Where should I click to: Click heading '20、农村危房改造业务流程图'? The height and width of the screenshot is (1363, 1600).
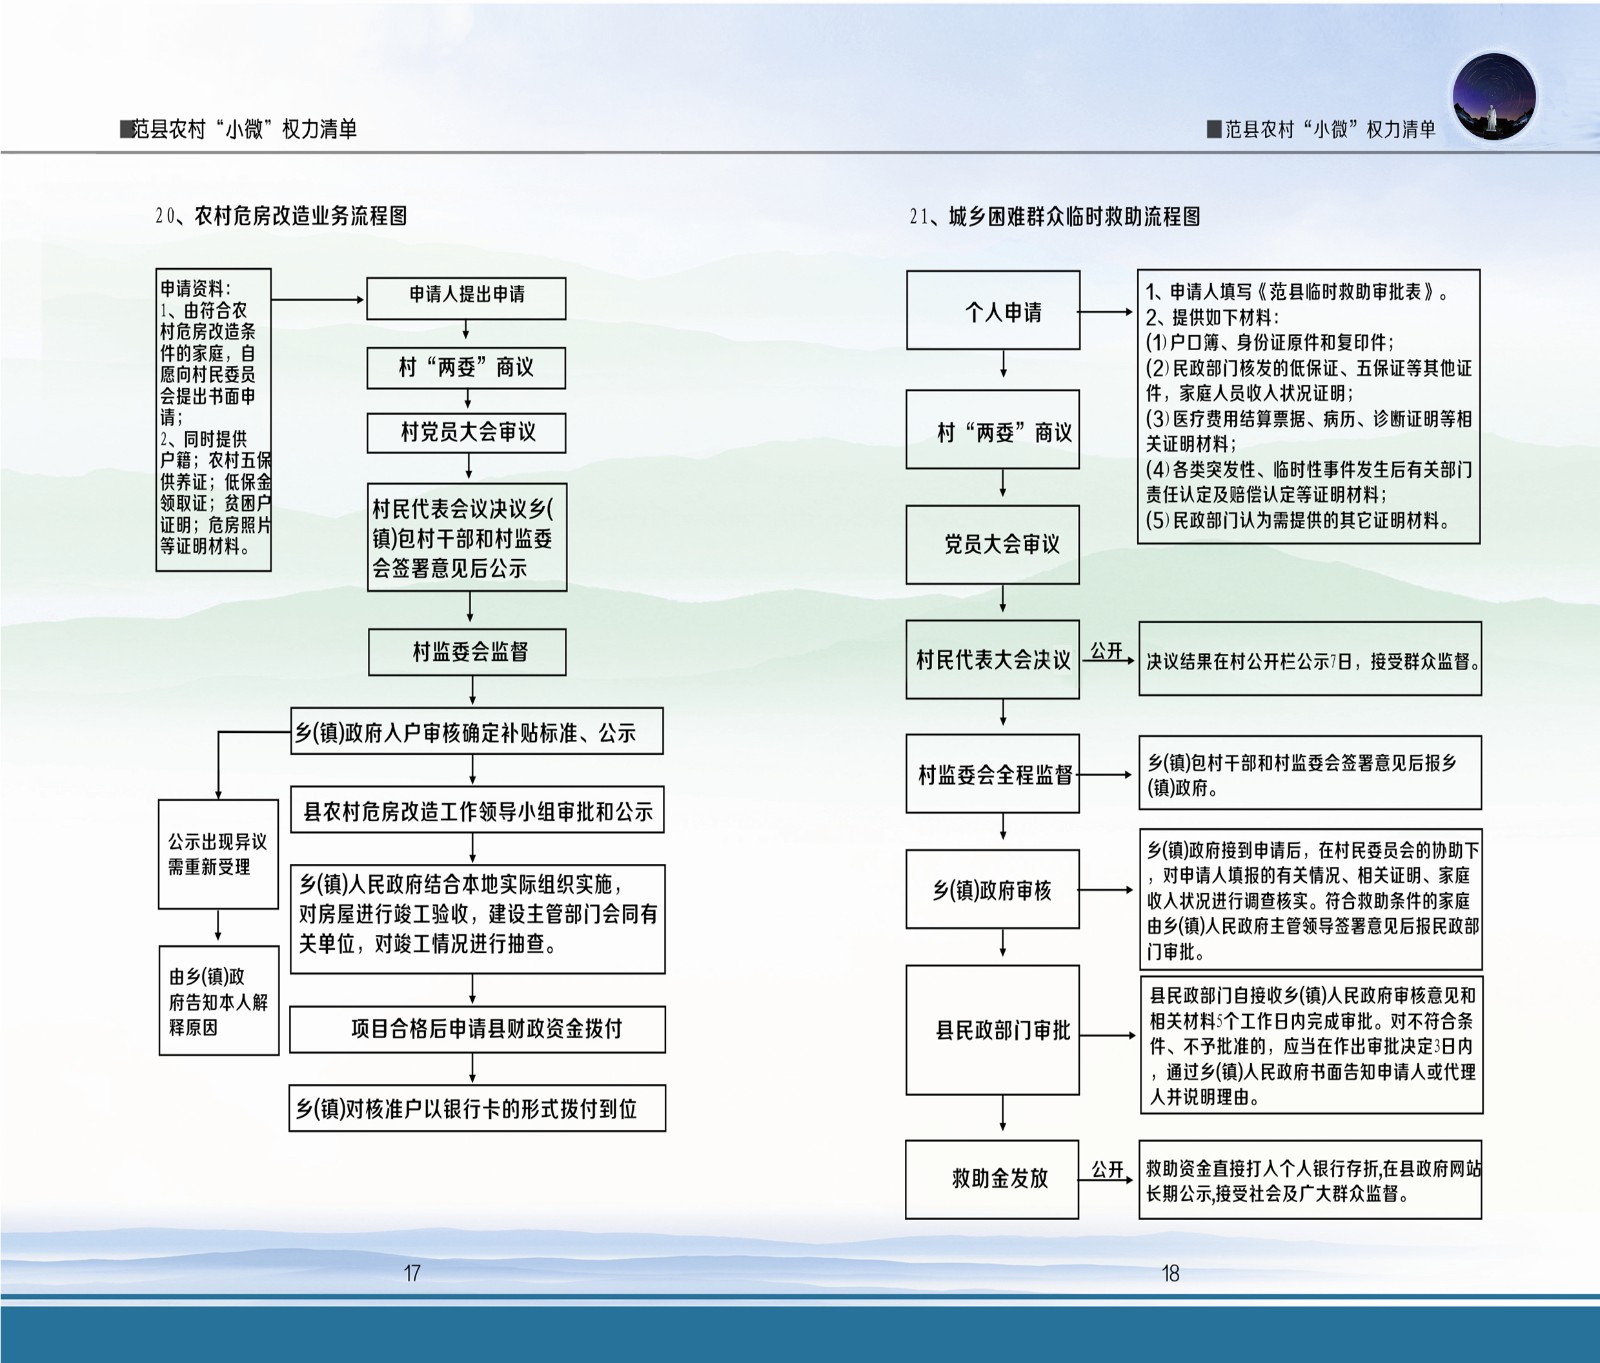point(281,215)
